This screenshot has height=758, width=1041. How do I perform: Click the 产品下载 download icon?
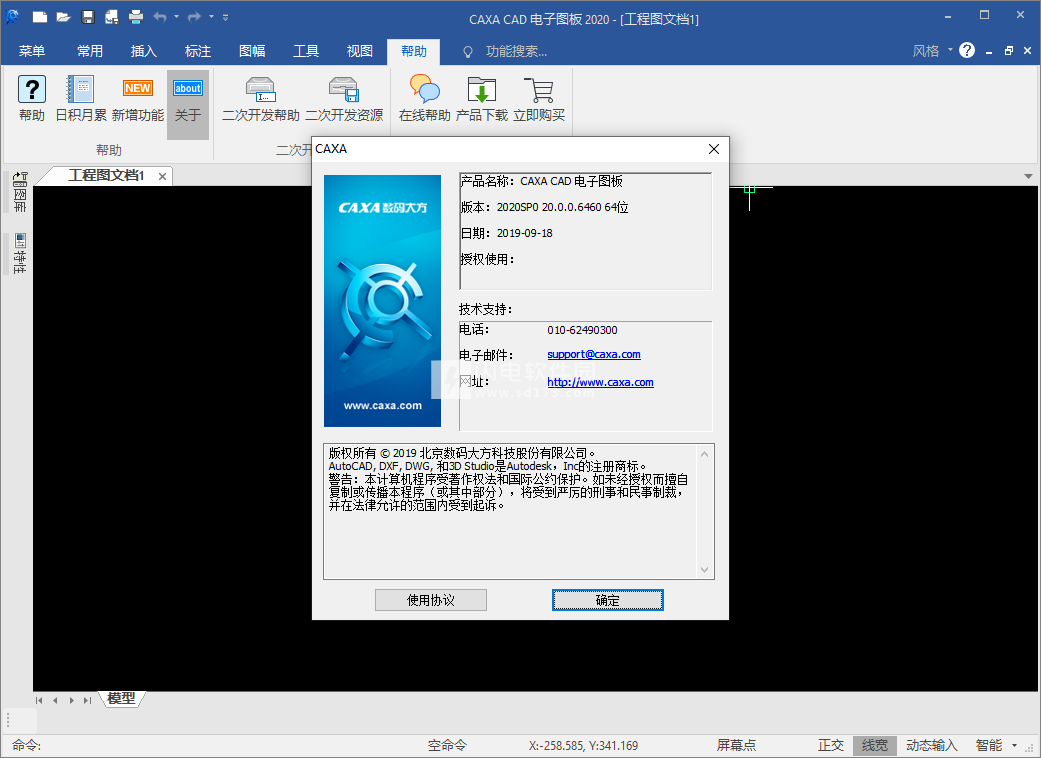(x=482, y=98)
